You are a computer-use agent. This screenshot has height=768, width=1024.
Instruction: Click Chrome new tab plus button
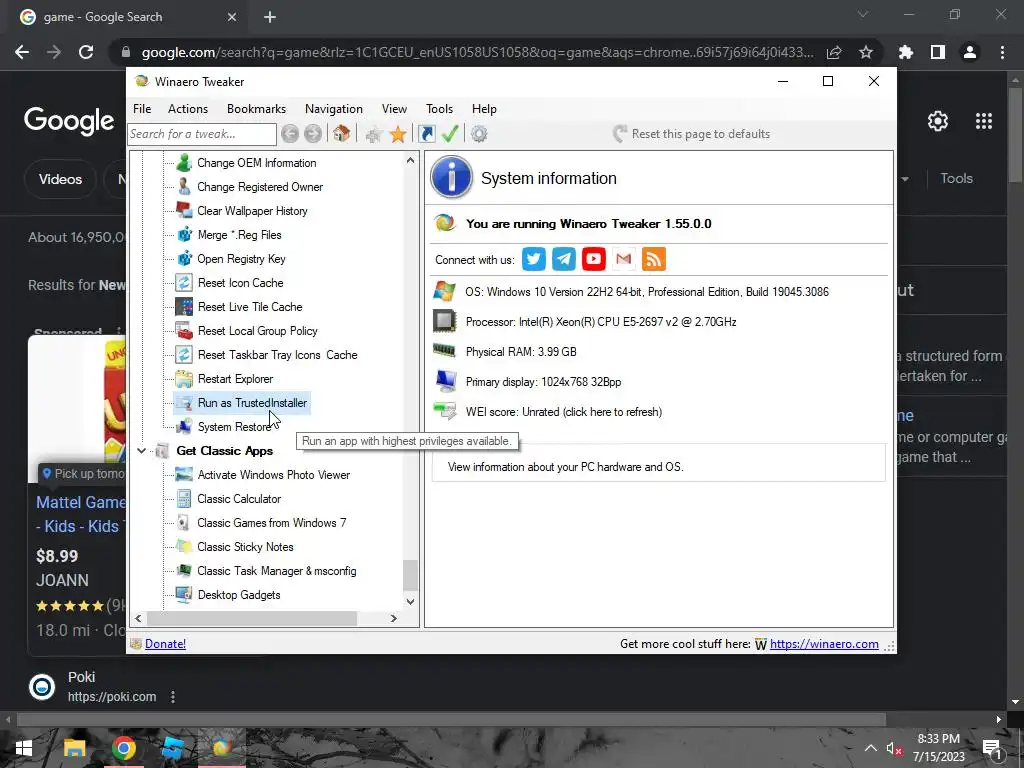tap(270, 17)
